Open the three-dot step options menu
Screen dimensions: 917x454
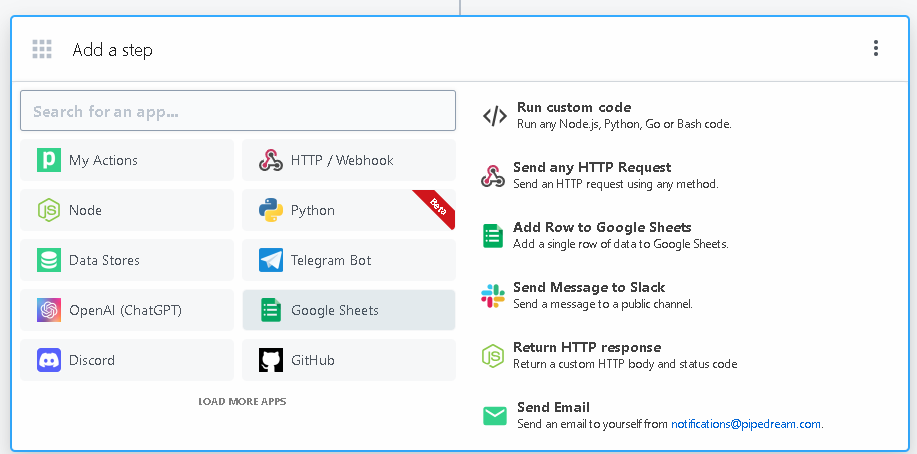pos(875,48)
